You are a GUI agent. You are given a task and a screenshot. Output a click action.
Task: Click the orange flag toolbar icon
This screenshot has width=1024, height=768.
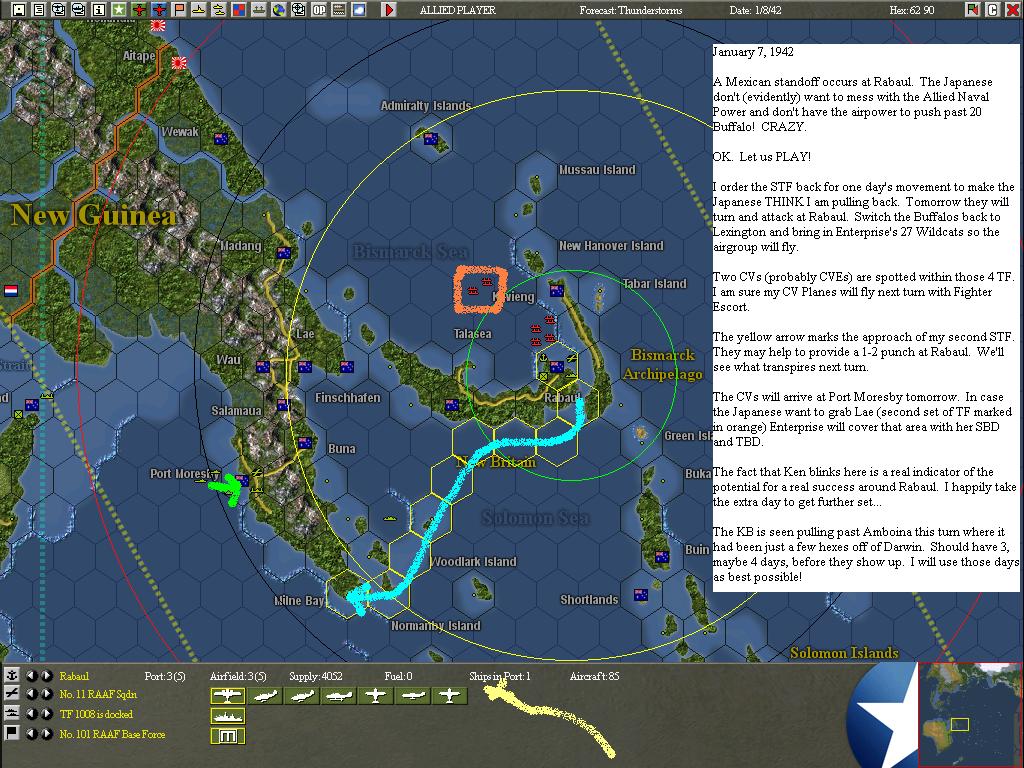(179, 10)
